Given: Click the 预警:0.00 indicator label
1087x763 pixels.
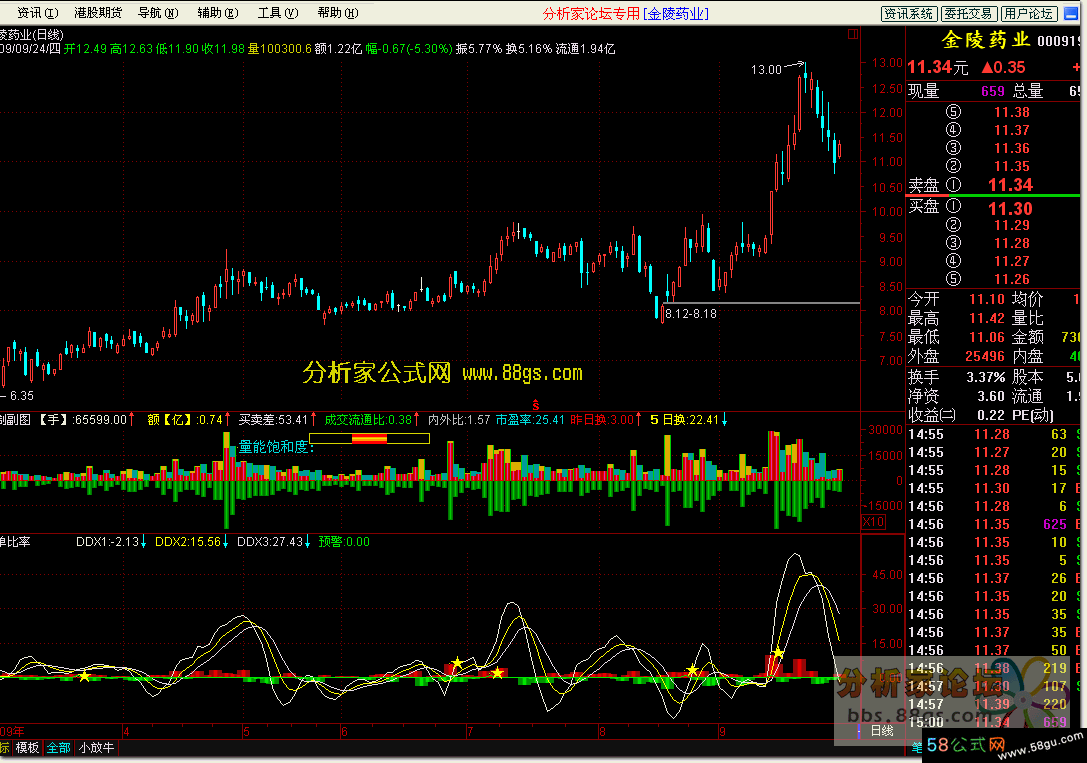Looking at the screenshot, I should [344, 542].
